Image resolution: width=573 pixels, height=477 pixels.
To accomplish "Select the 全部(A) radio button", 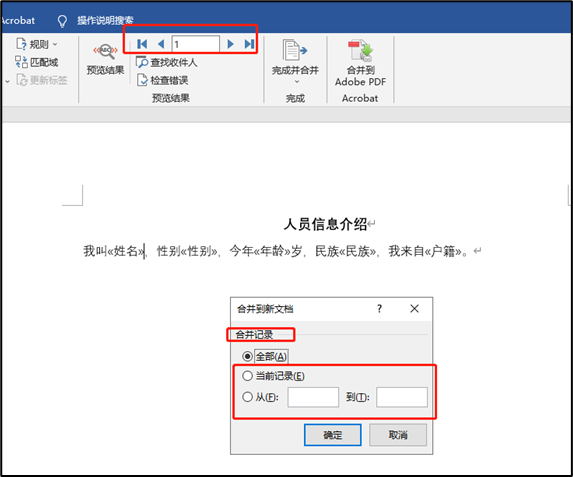I will point(247,356).
